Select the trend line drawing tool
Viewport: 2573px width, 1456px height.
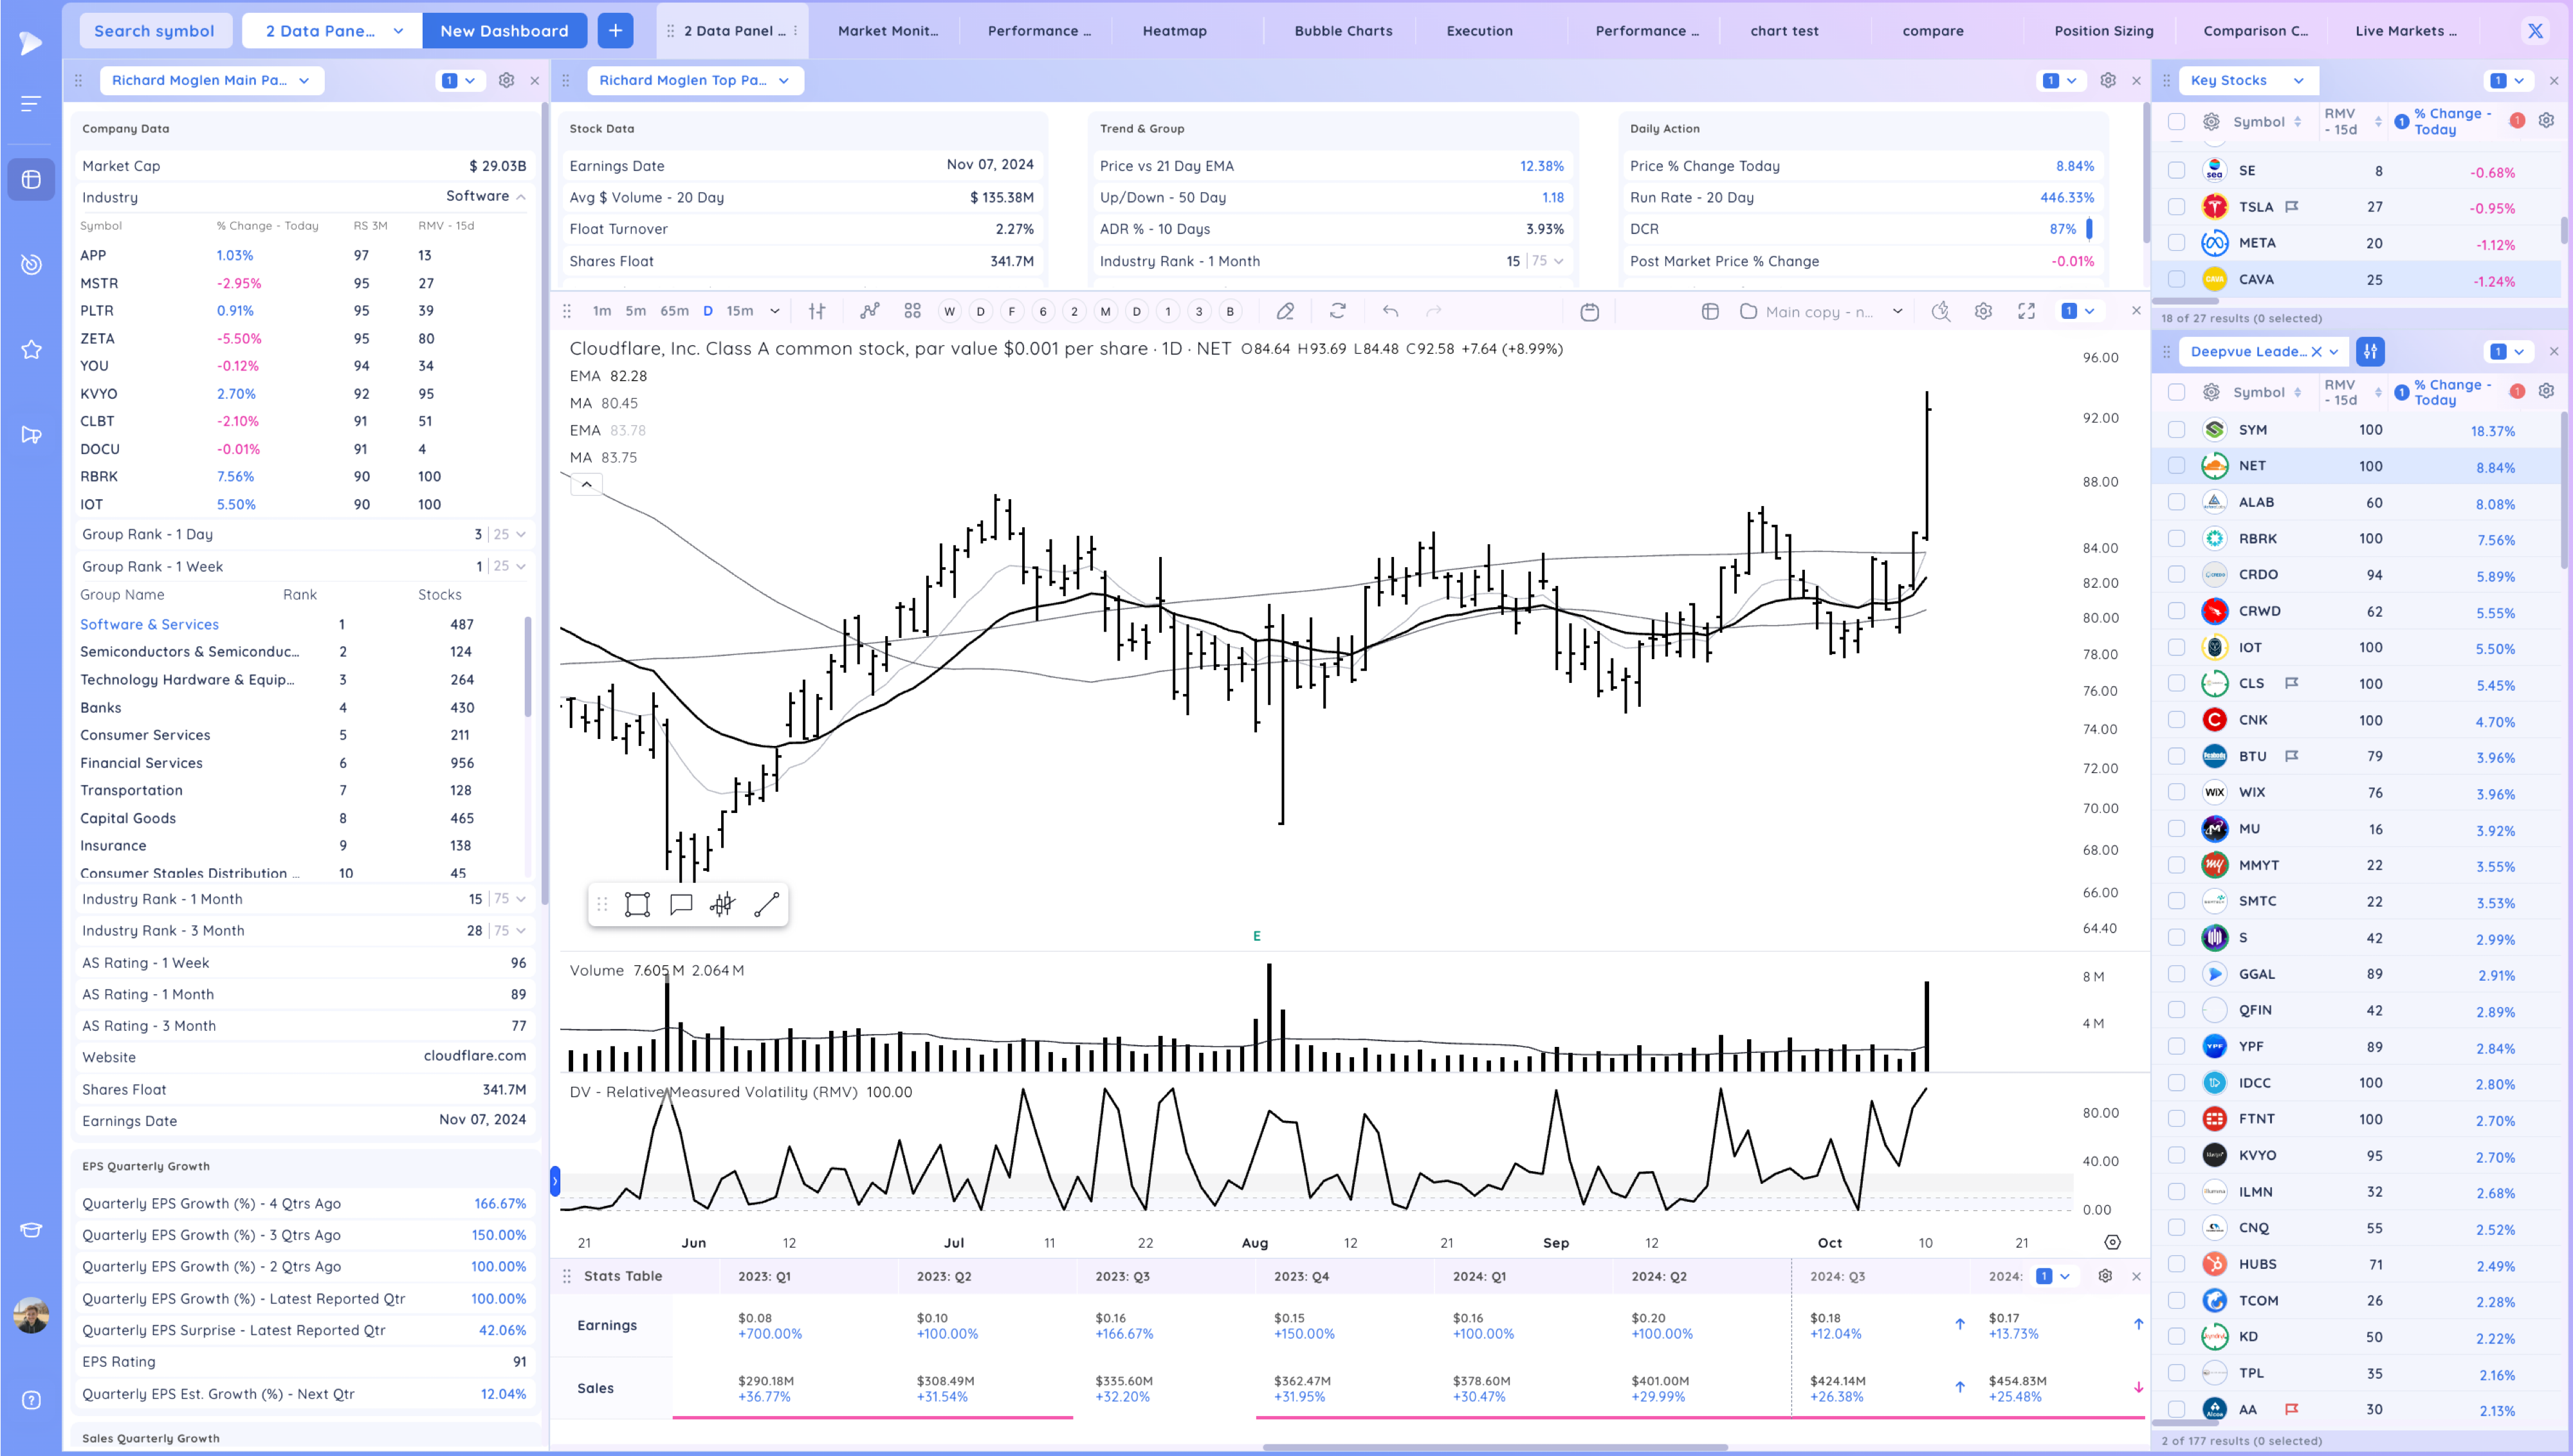[x=766, y=905]
